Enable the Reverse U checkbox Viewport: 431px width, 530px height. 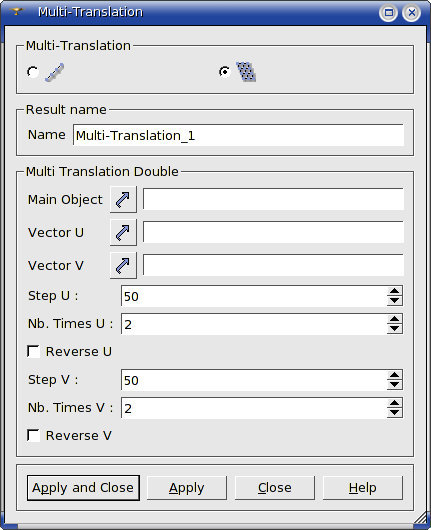pyautogui.click(x=33, y=351)
